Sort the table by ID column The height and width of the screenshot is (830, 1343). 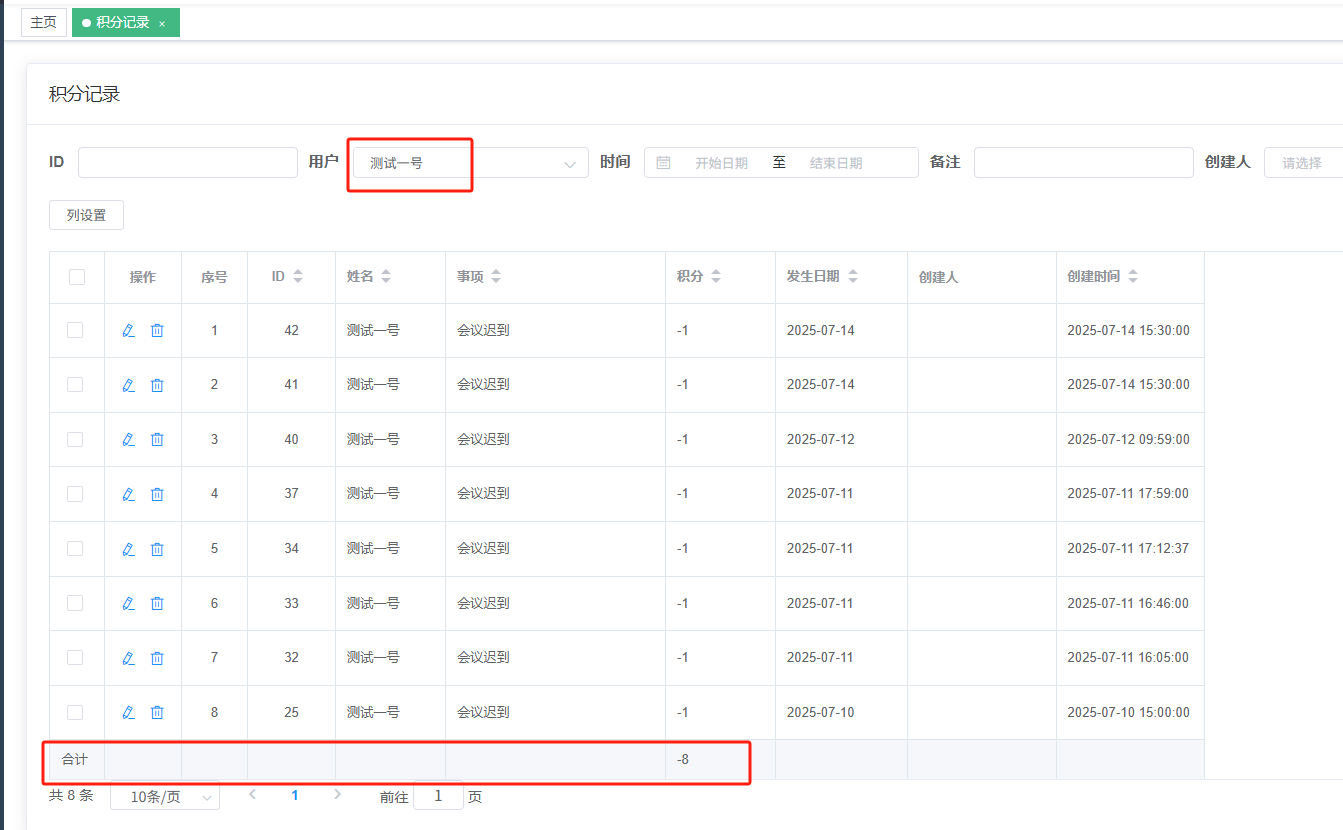(x=297, y=277)
